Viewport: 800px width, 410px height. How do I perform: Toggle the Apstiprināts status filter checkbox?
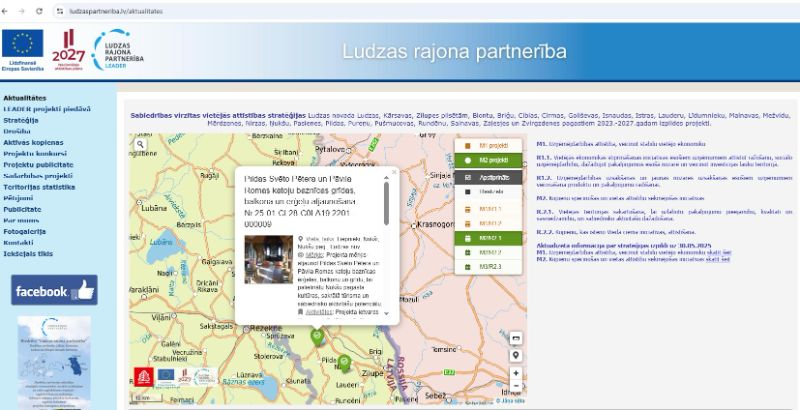488,177
